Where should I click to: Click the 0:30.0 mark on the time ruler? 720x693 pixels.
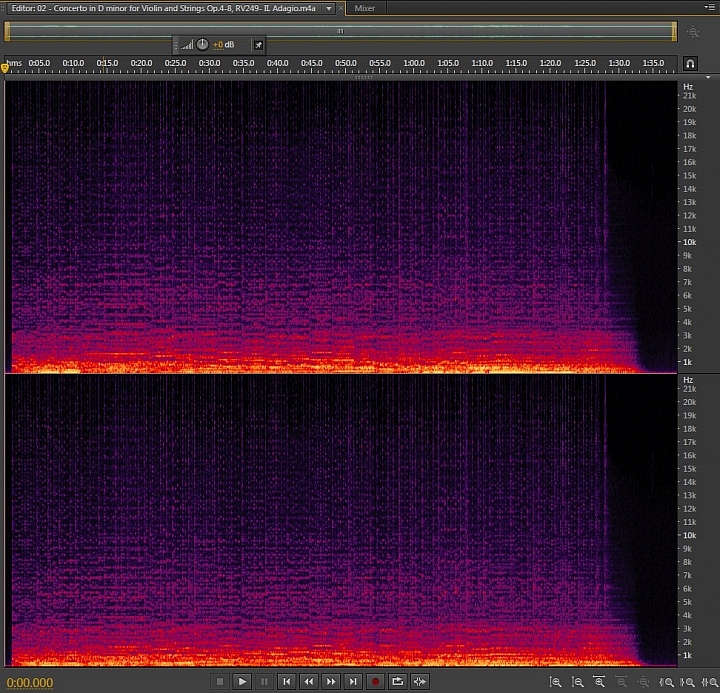[x=209, y=63]
